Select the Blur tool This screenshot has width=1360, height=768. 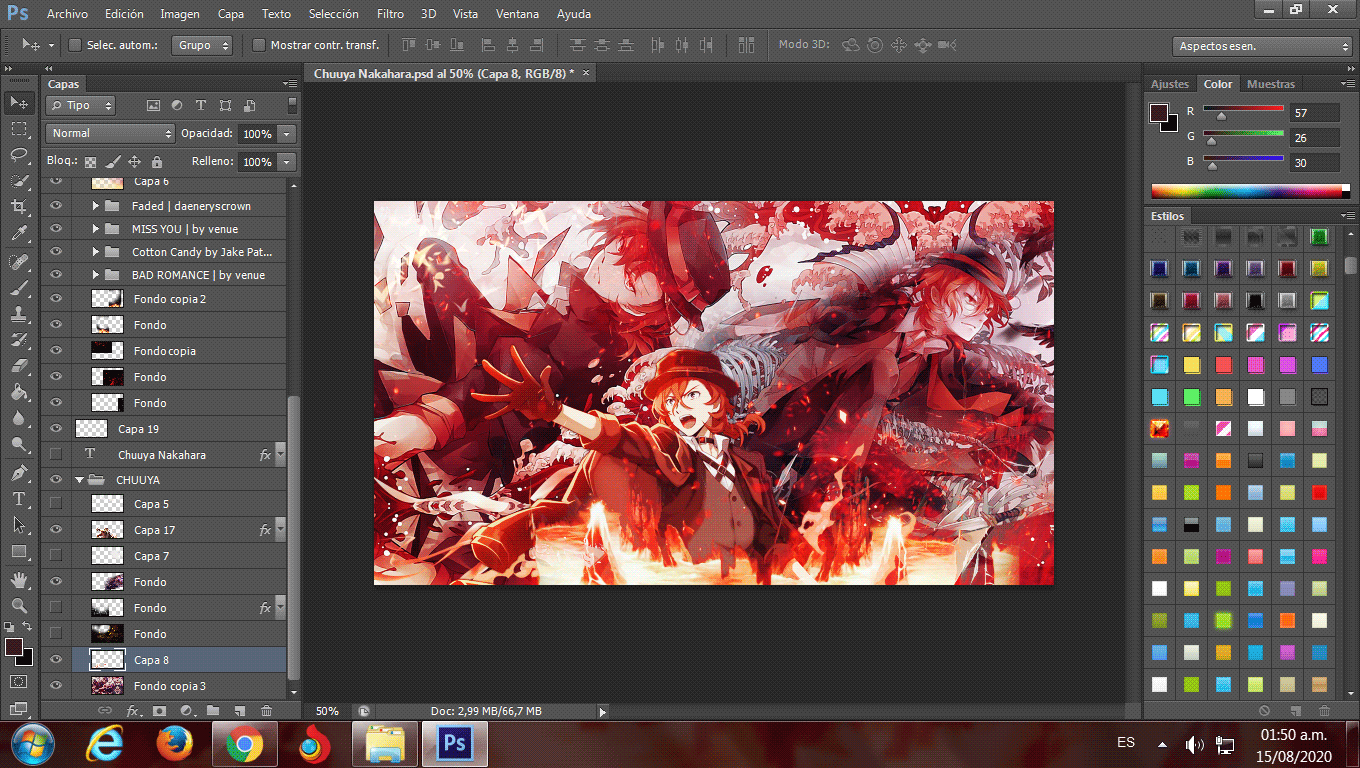click(x=19, y=418)
